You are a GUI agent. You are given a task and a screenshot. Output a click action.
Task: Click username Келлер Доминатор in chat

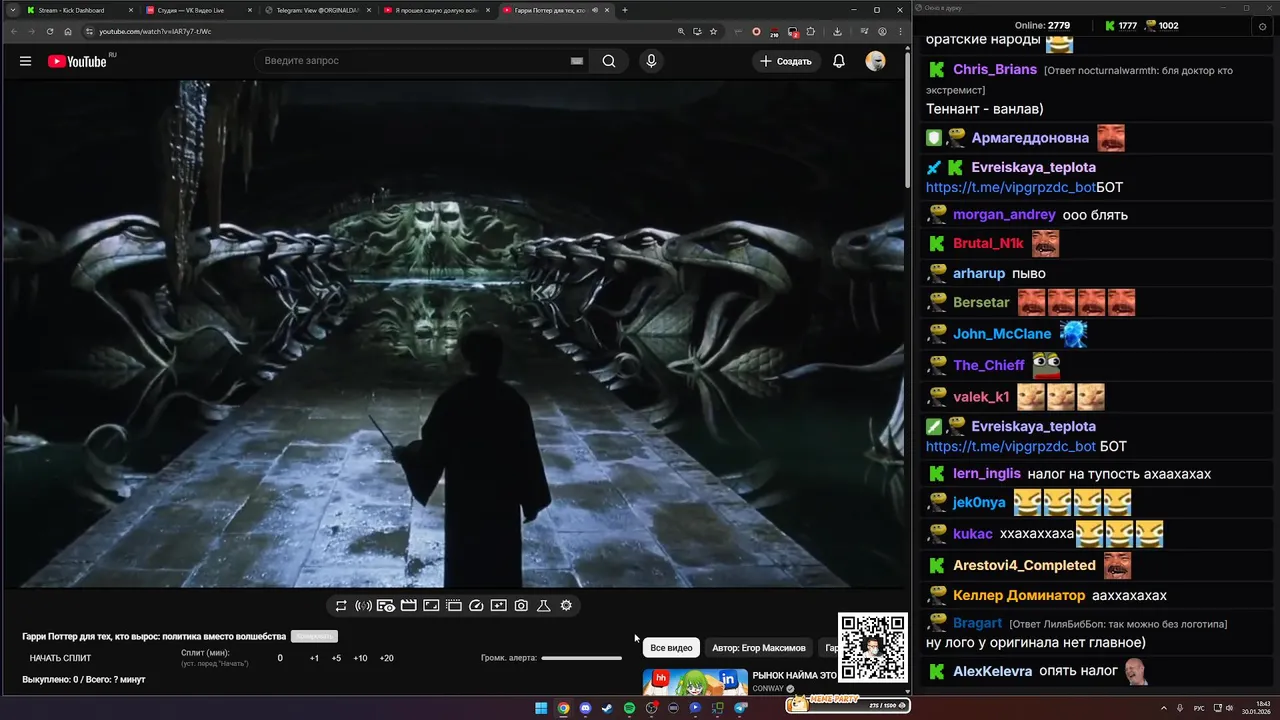[1019, 595]
